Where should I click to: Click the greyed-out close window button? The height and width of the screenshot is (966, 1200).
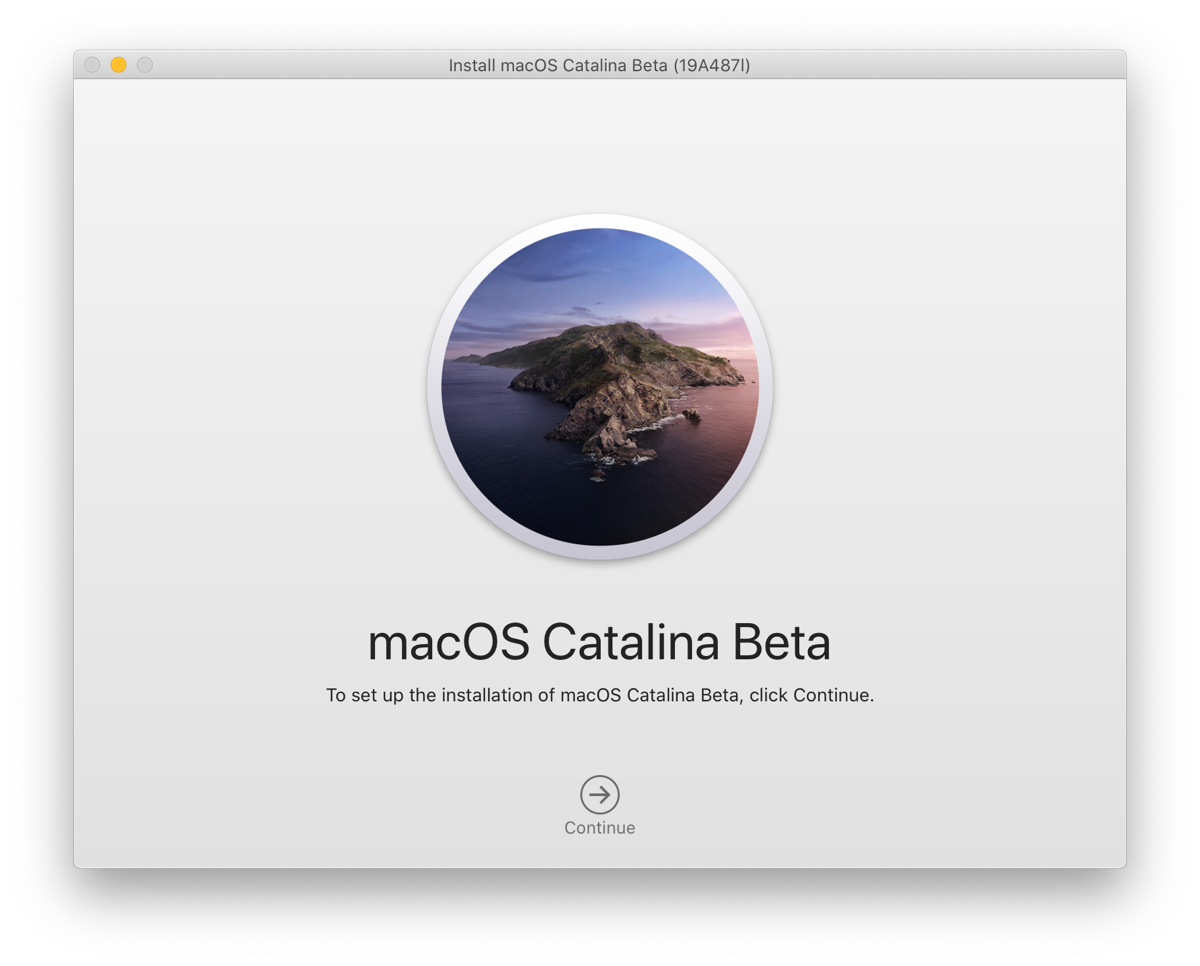point(92,65)
